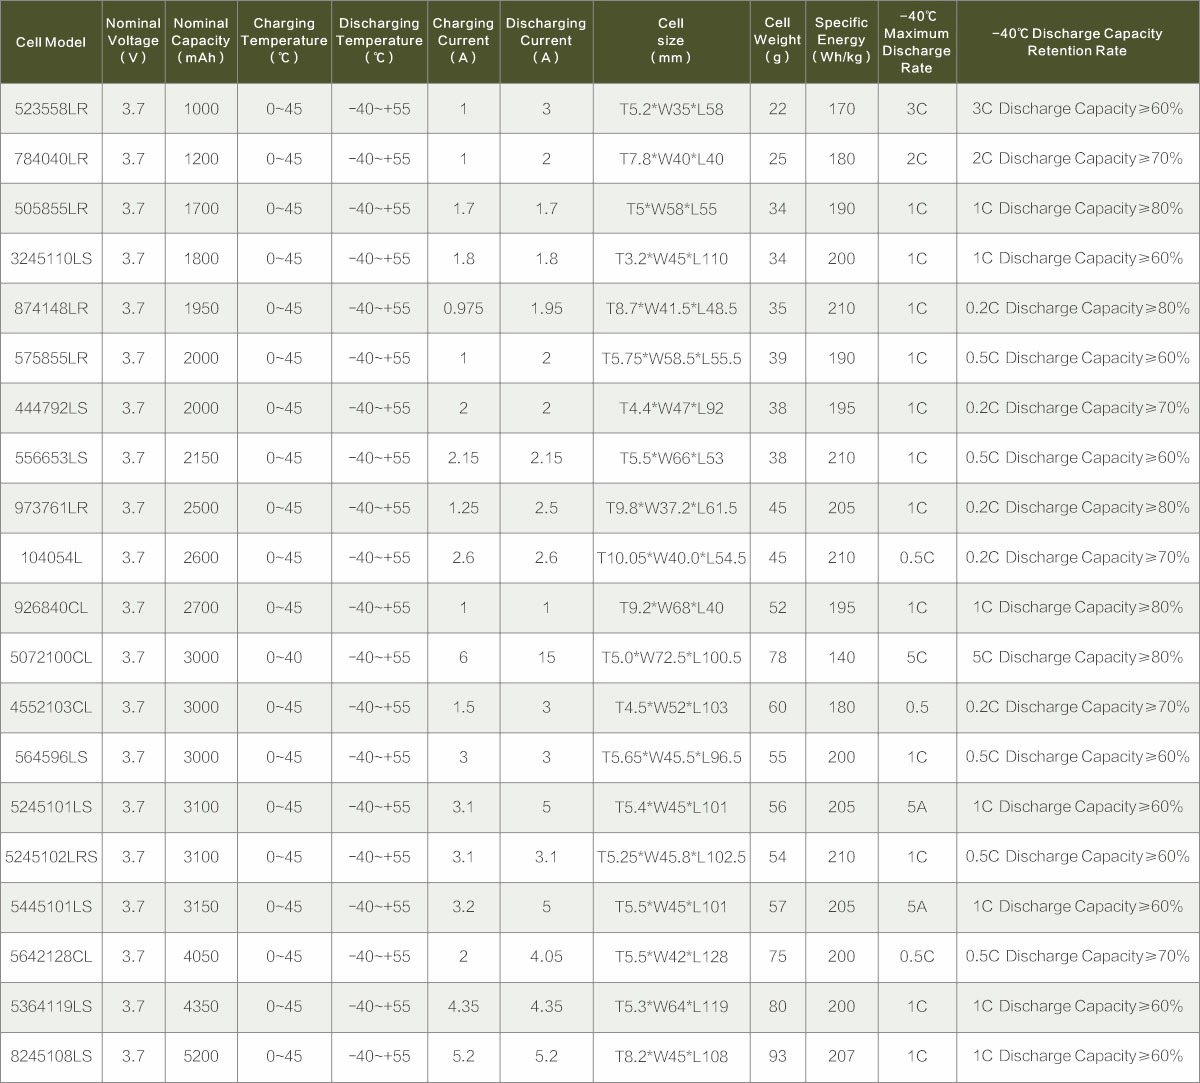Screen dimensions: 1200x1083
Task: Click 0.5C Discharge Capacity≥70% cell
Action: tap(1077, 957)
